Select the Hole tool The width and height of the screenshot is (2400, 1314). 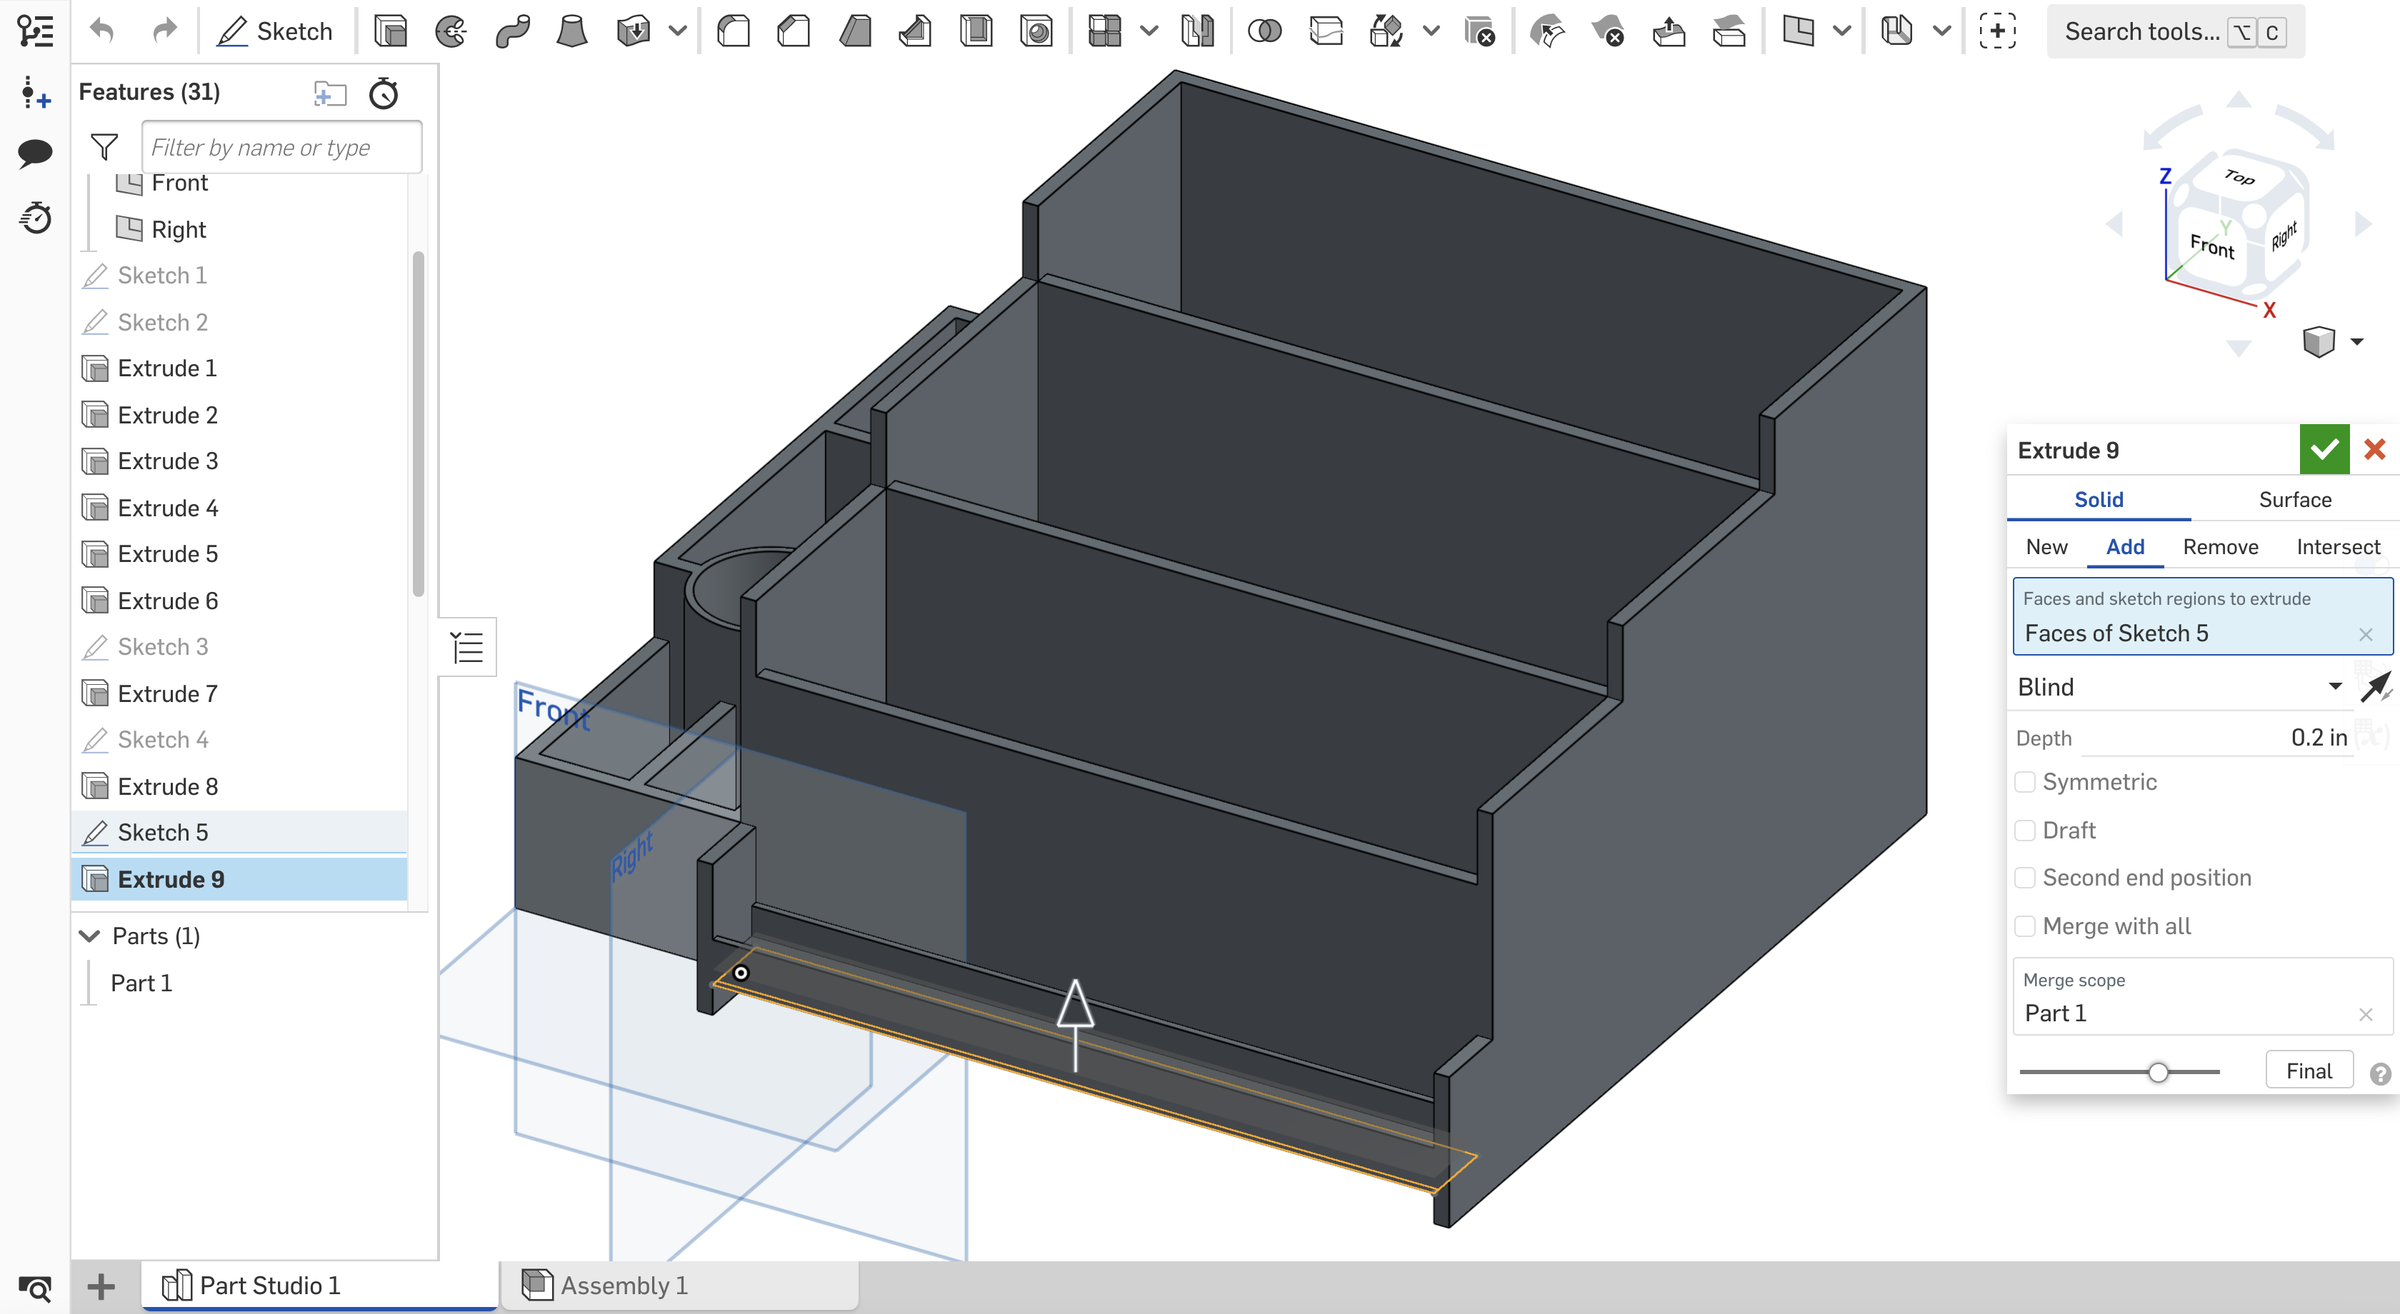[x=1036, y=30]
